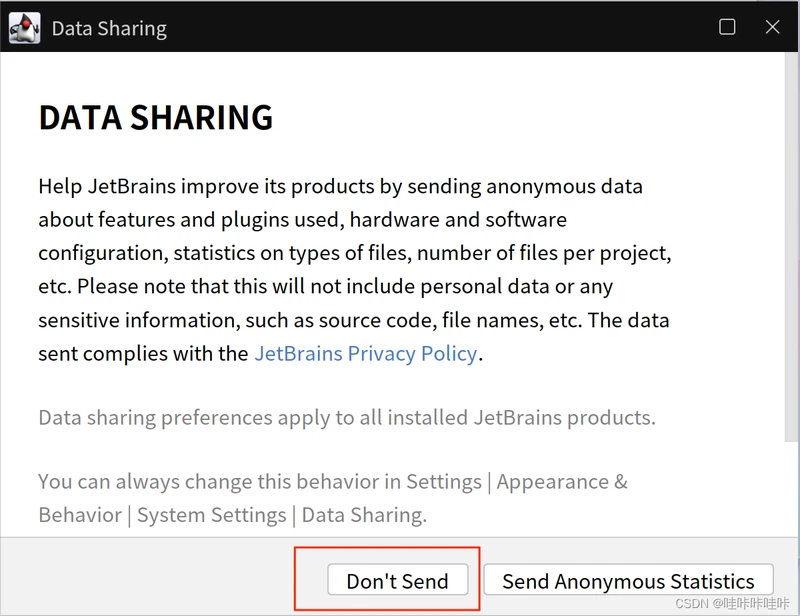Click the word Settings in the hint path
Viewport: 800px width, 616px height.
pyautogui.click(x=443, y=481)
